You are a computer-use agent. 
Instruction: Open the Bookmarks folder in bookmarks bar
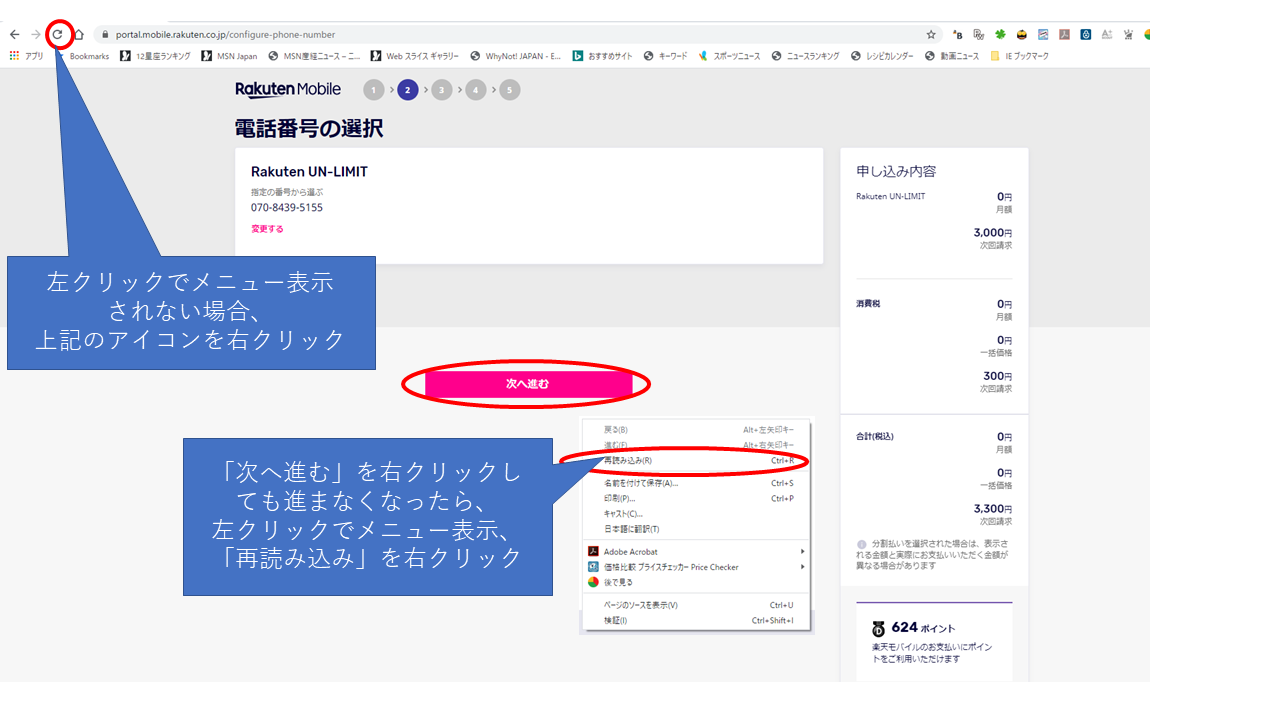89,56
